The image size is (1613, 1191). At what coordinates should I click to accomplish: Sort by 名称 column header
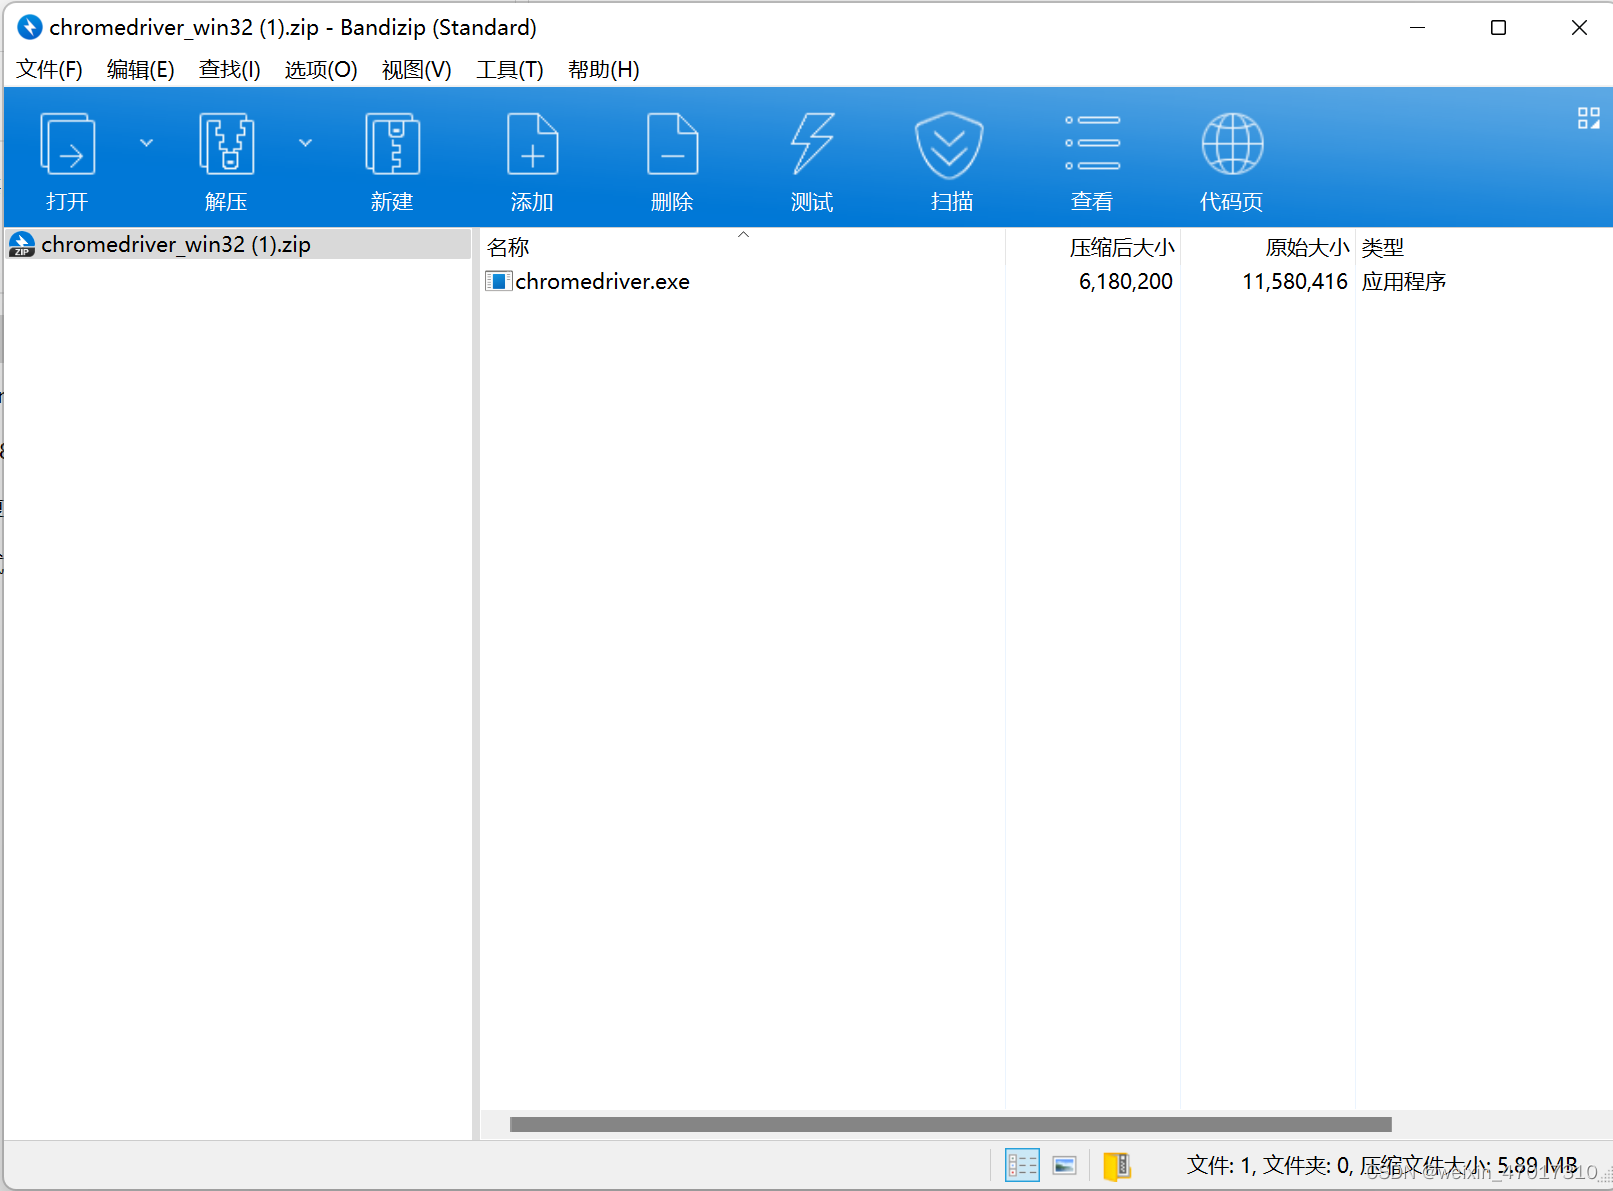[x=743, y=247]
